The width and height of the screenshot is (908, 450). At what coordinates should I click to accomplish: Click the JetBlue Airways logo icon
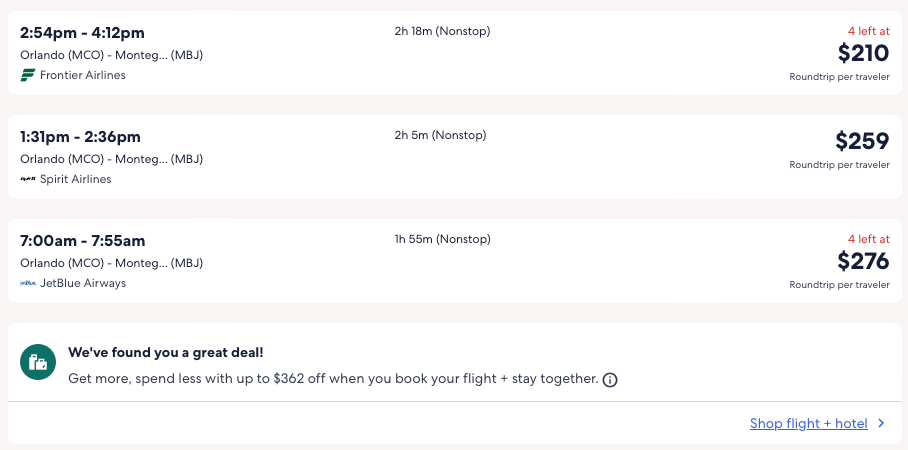tap(28, 283)
